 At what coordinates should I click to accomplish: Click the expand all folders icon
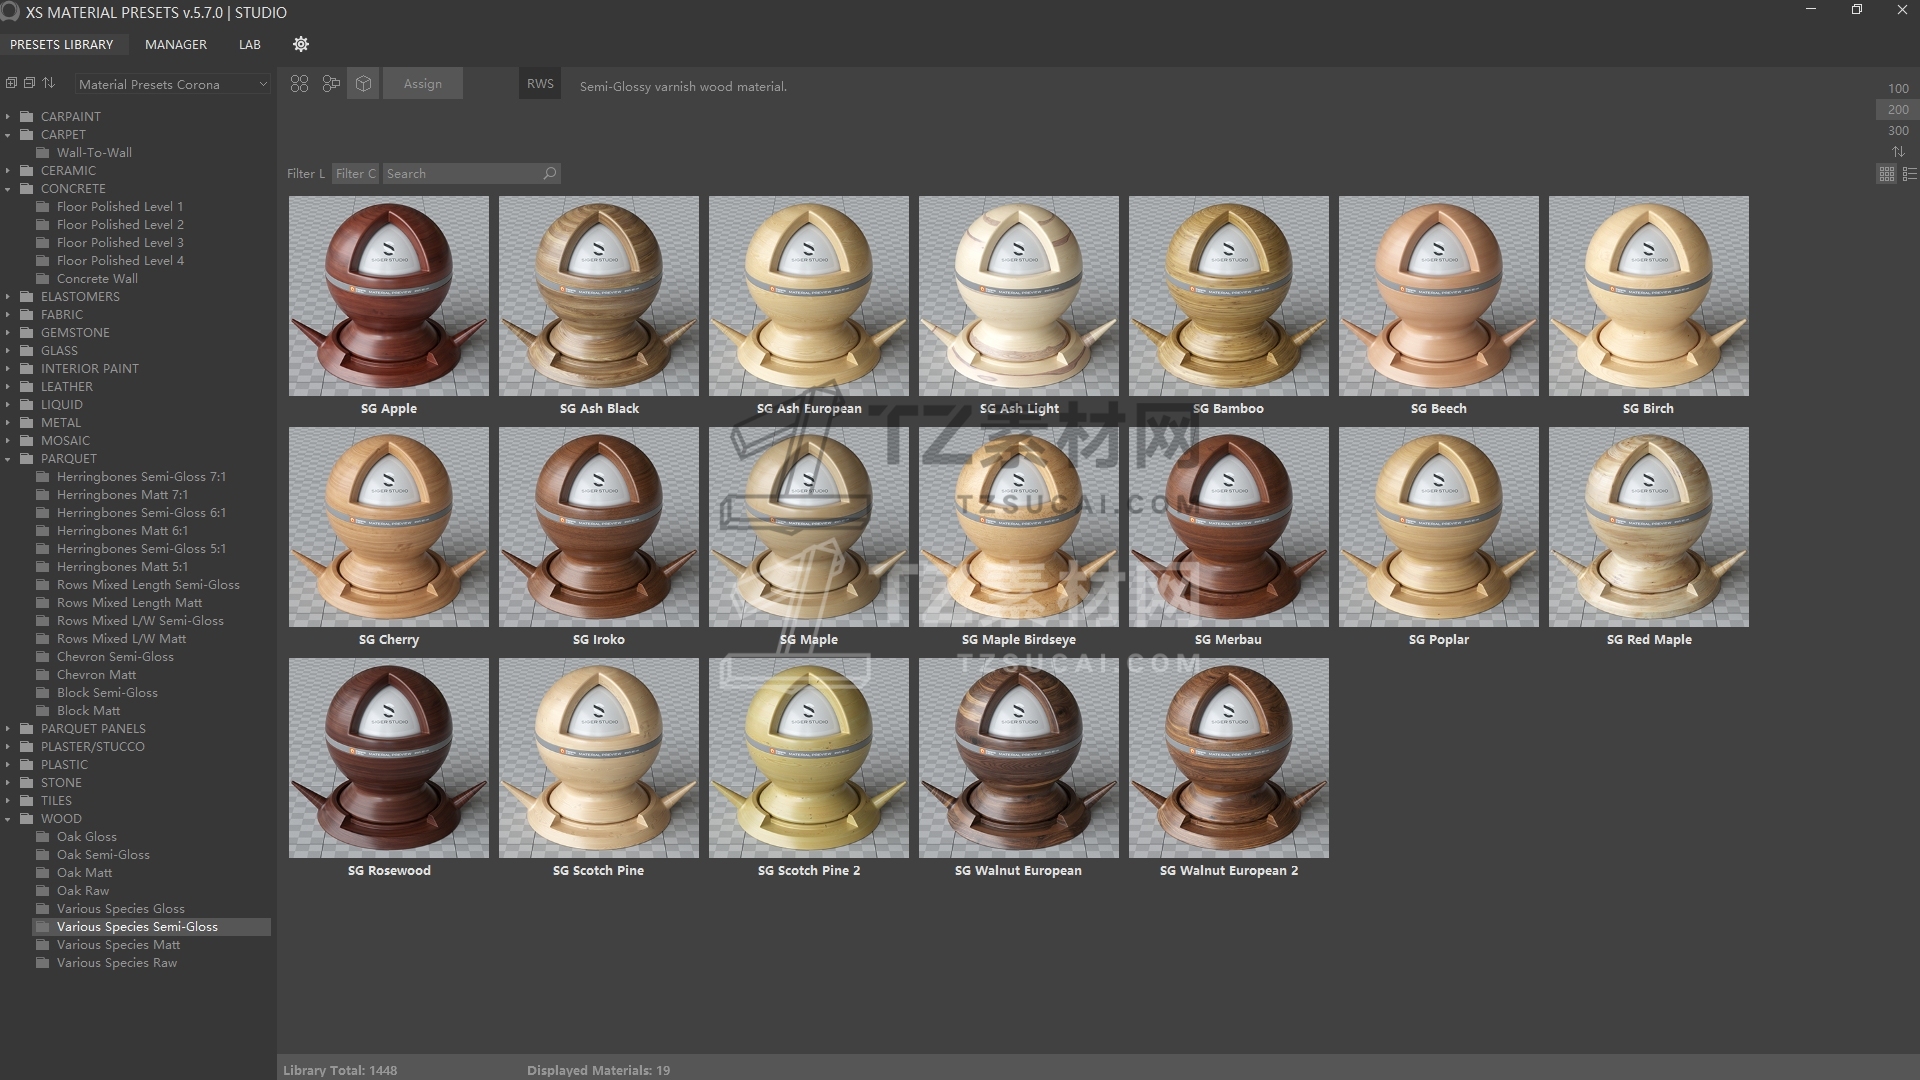[x=11, y=83]
